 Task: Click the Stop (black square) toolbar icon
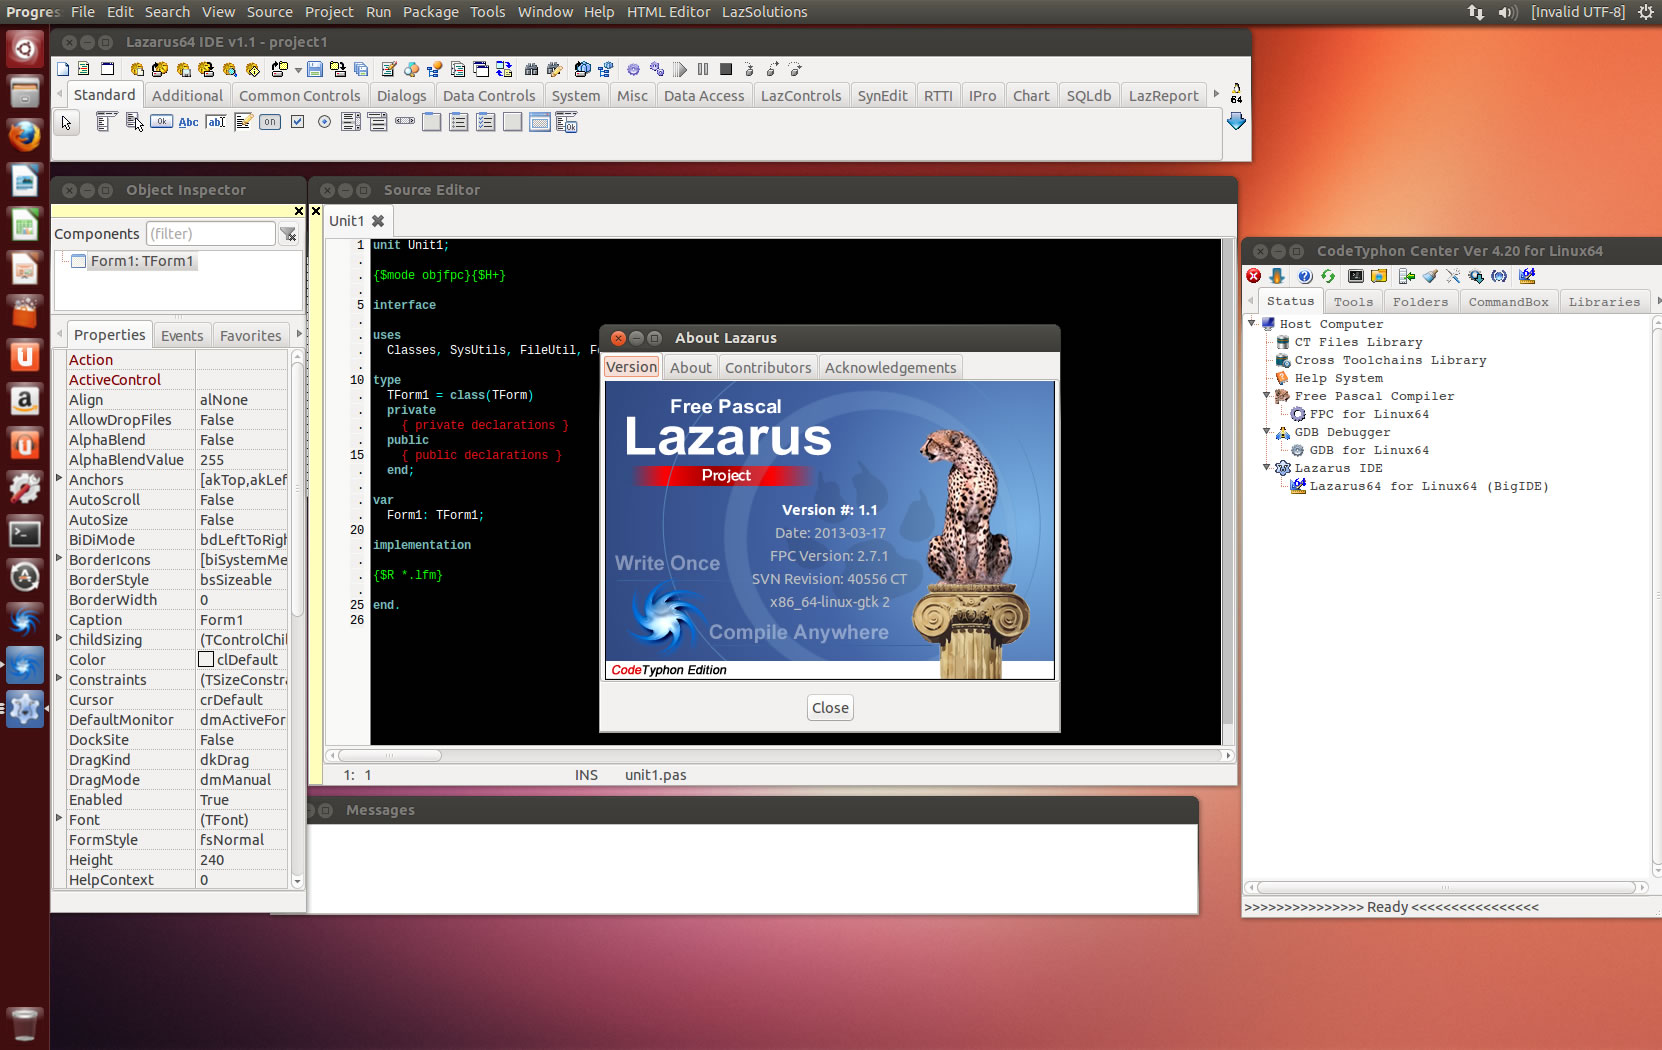point(726,69)
